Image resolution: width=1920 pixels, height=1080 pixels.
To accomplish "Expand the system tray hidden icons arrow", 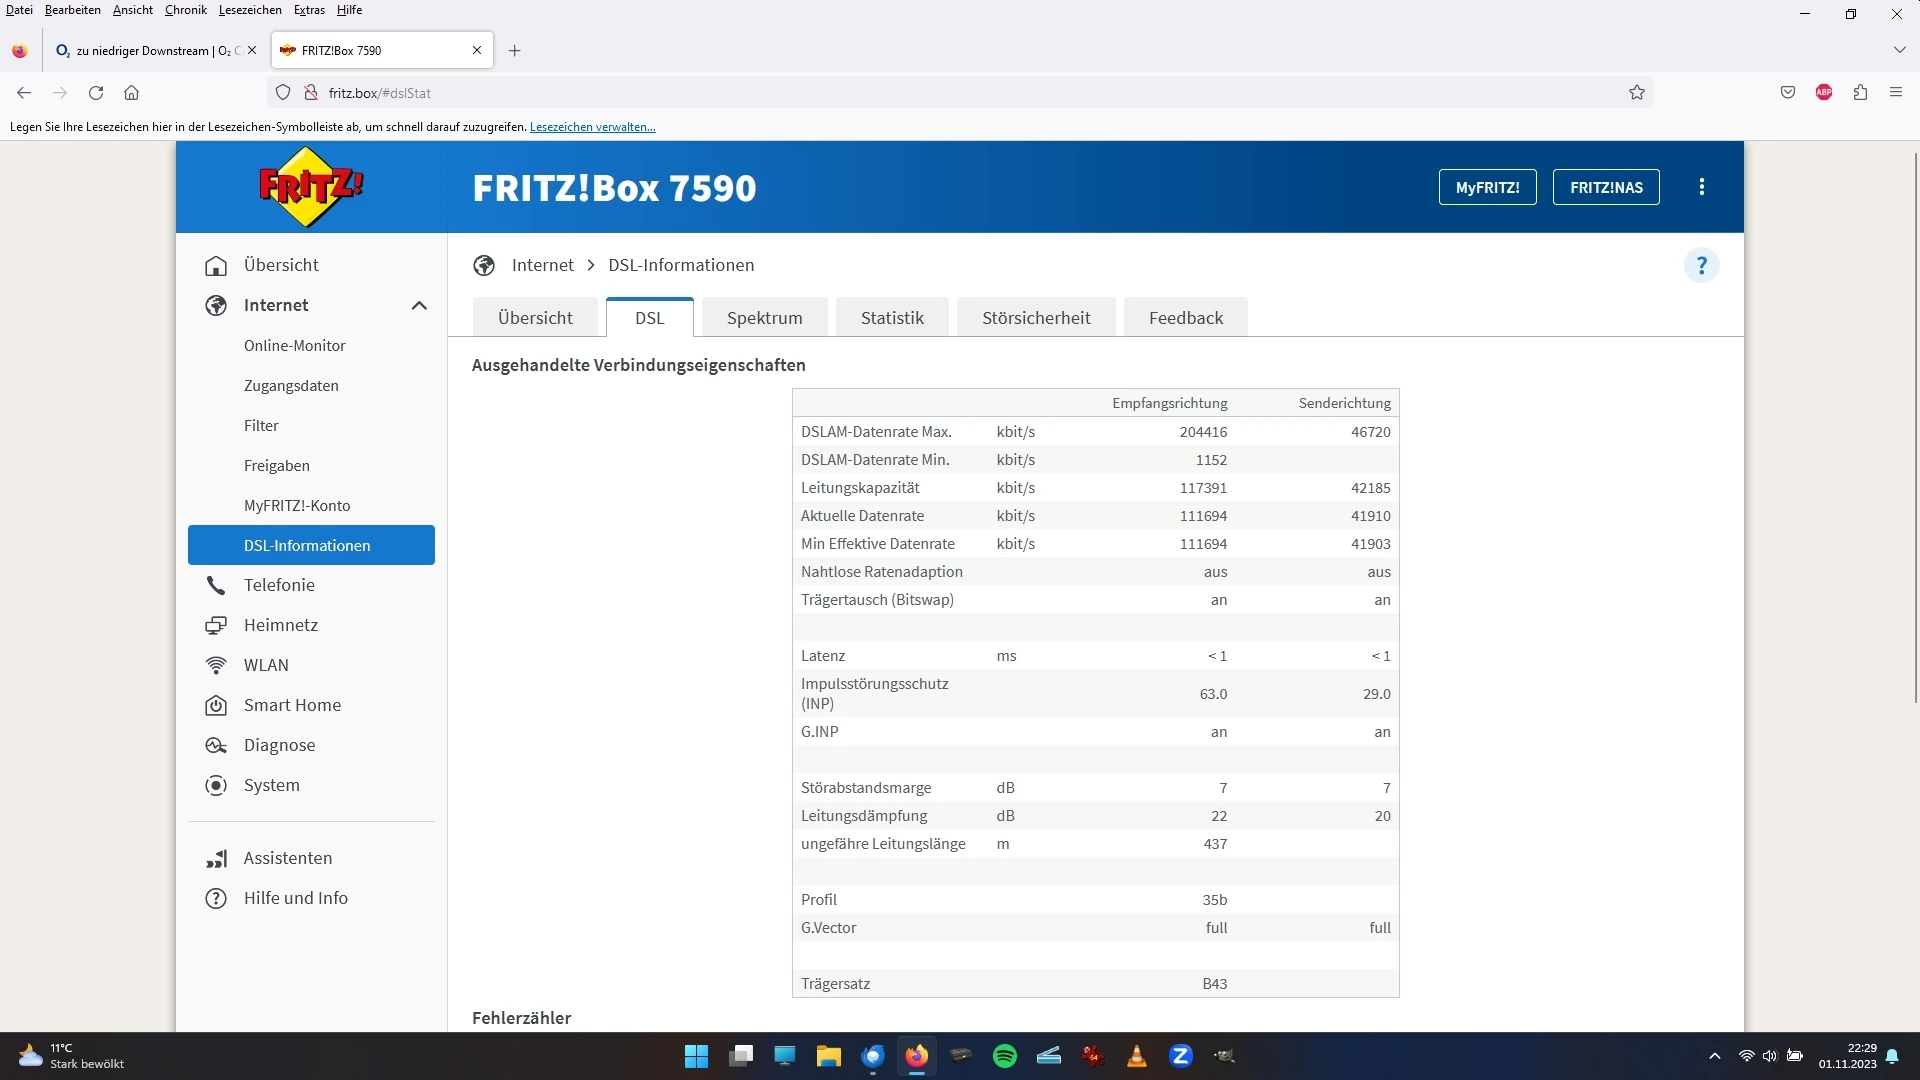I will pos(1714,1056).
